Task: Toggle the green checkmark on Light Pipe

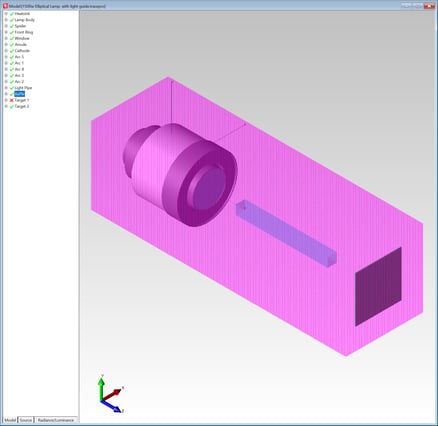Action: click(x=12, y=88)
